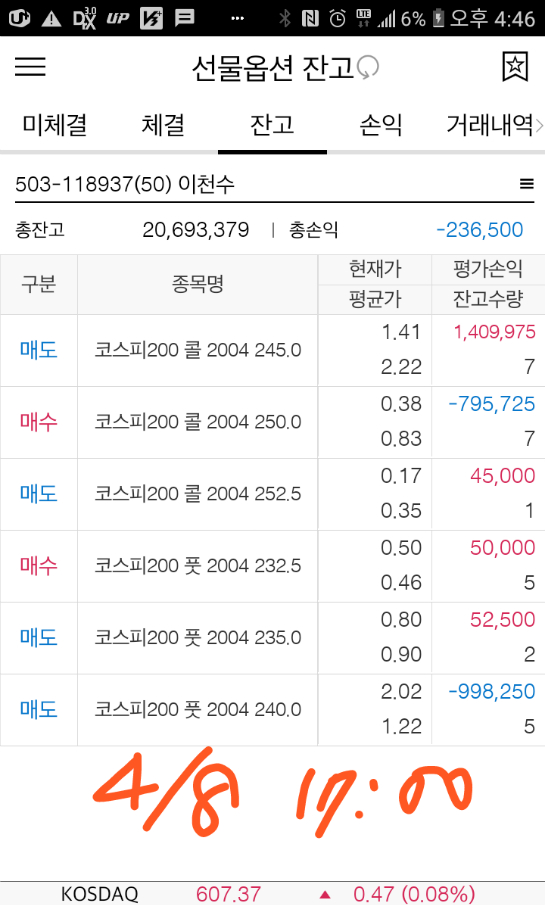Open the hamburger menu at top left
Image resolution: width=545 pixels, height=905 pixels.
(30, 66)
